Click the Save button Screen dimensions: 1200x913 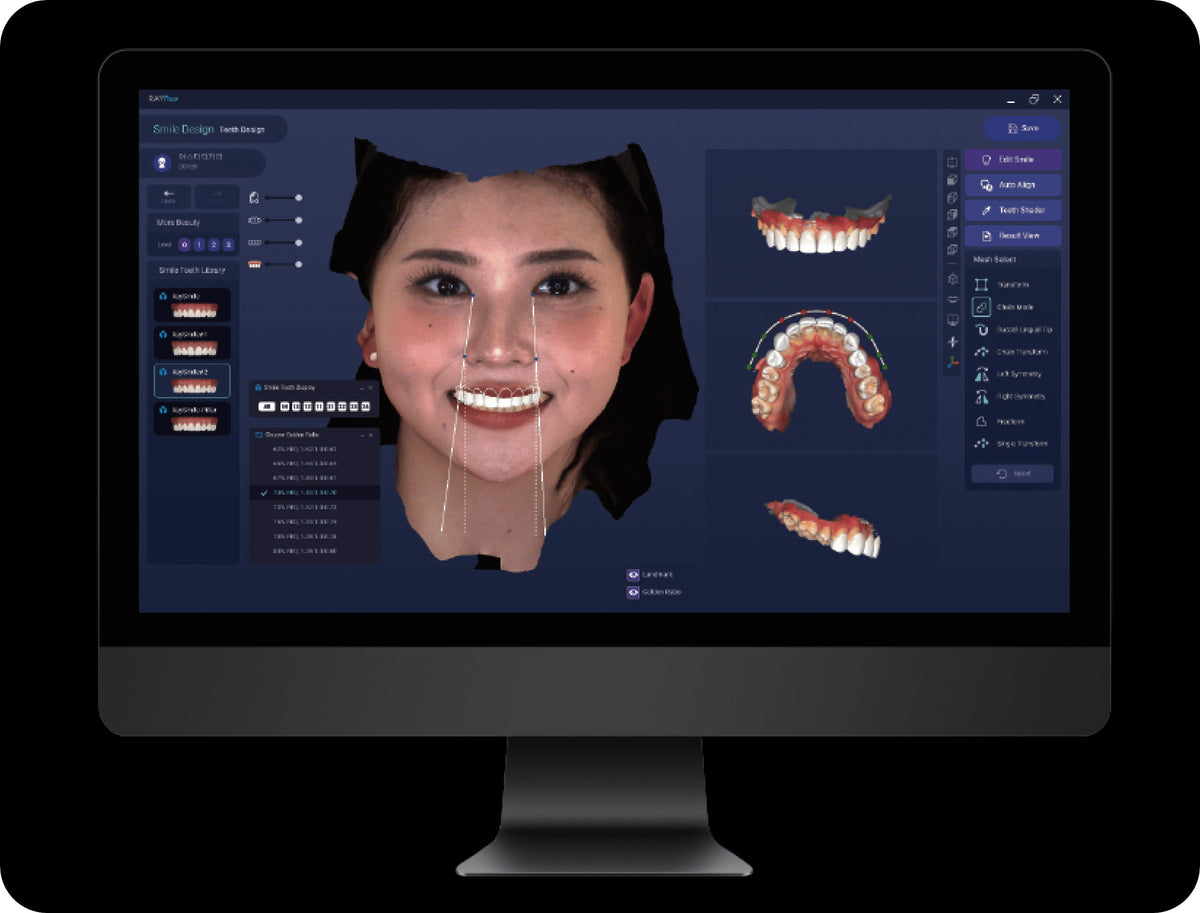click(x=1022, y=128)
